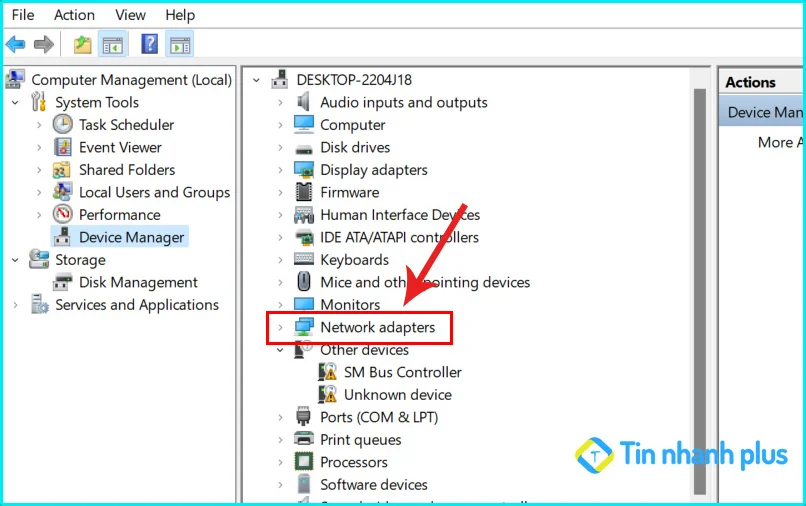Click the Display adapters icon

click(304, 170)
